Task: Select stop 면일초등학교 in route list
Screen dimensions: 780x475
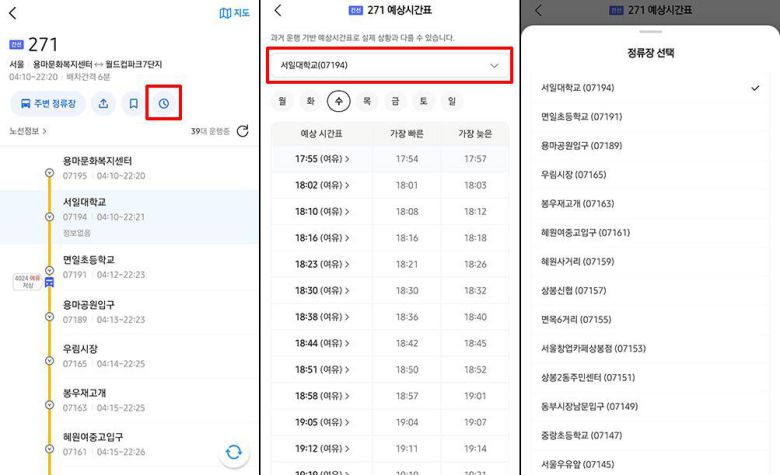Action: 129,267
